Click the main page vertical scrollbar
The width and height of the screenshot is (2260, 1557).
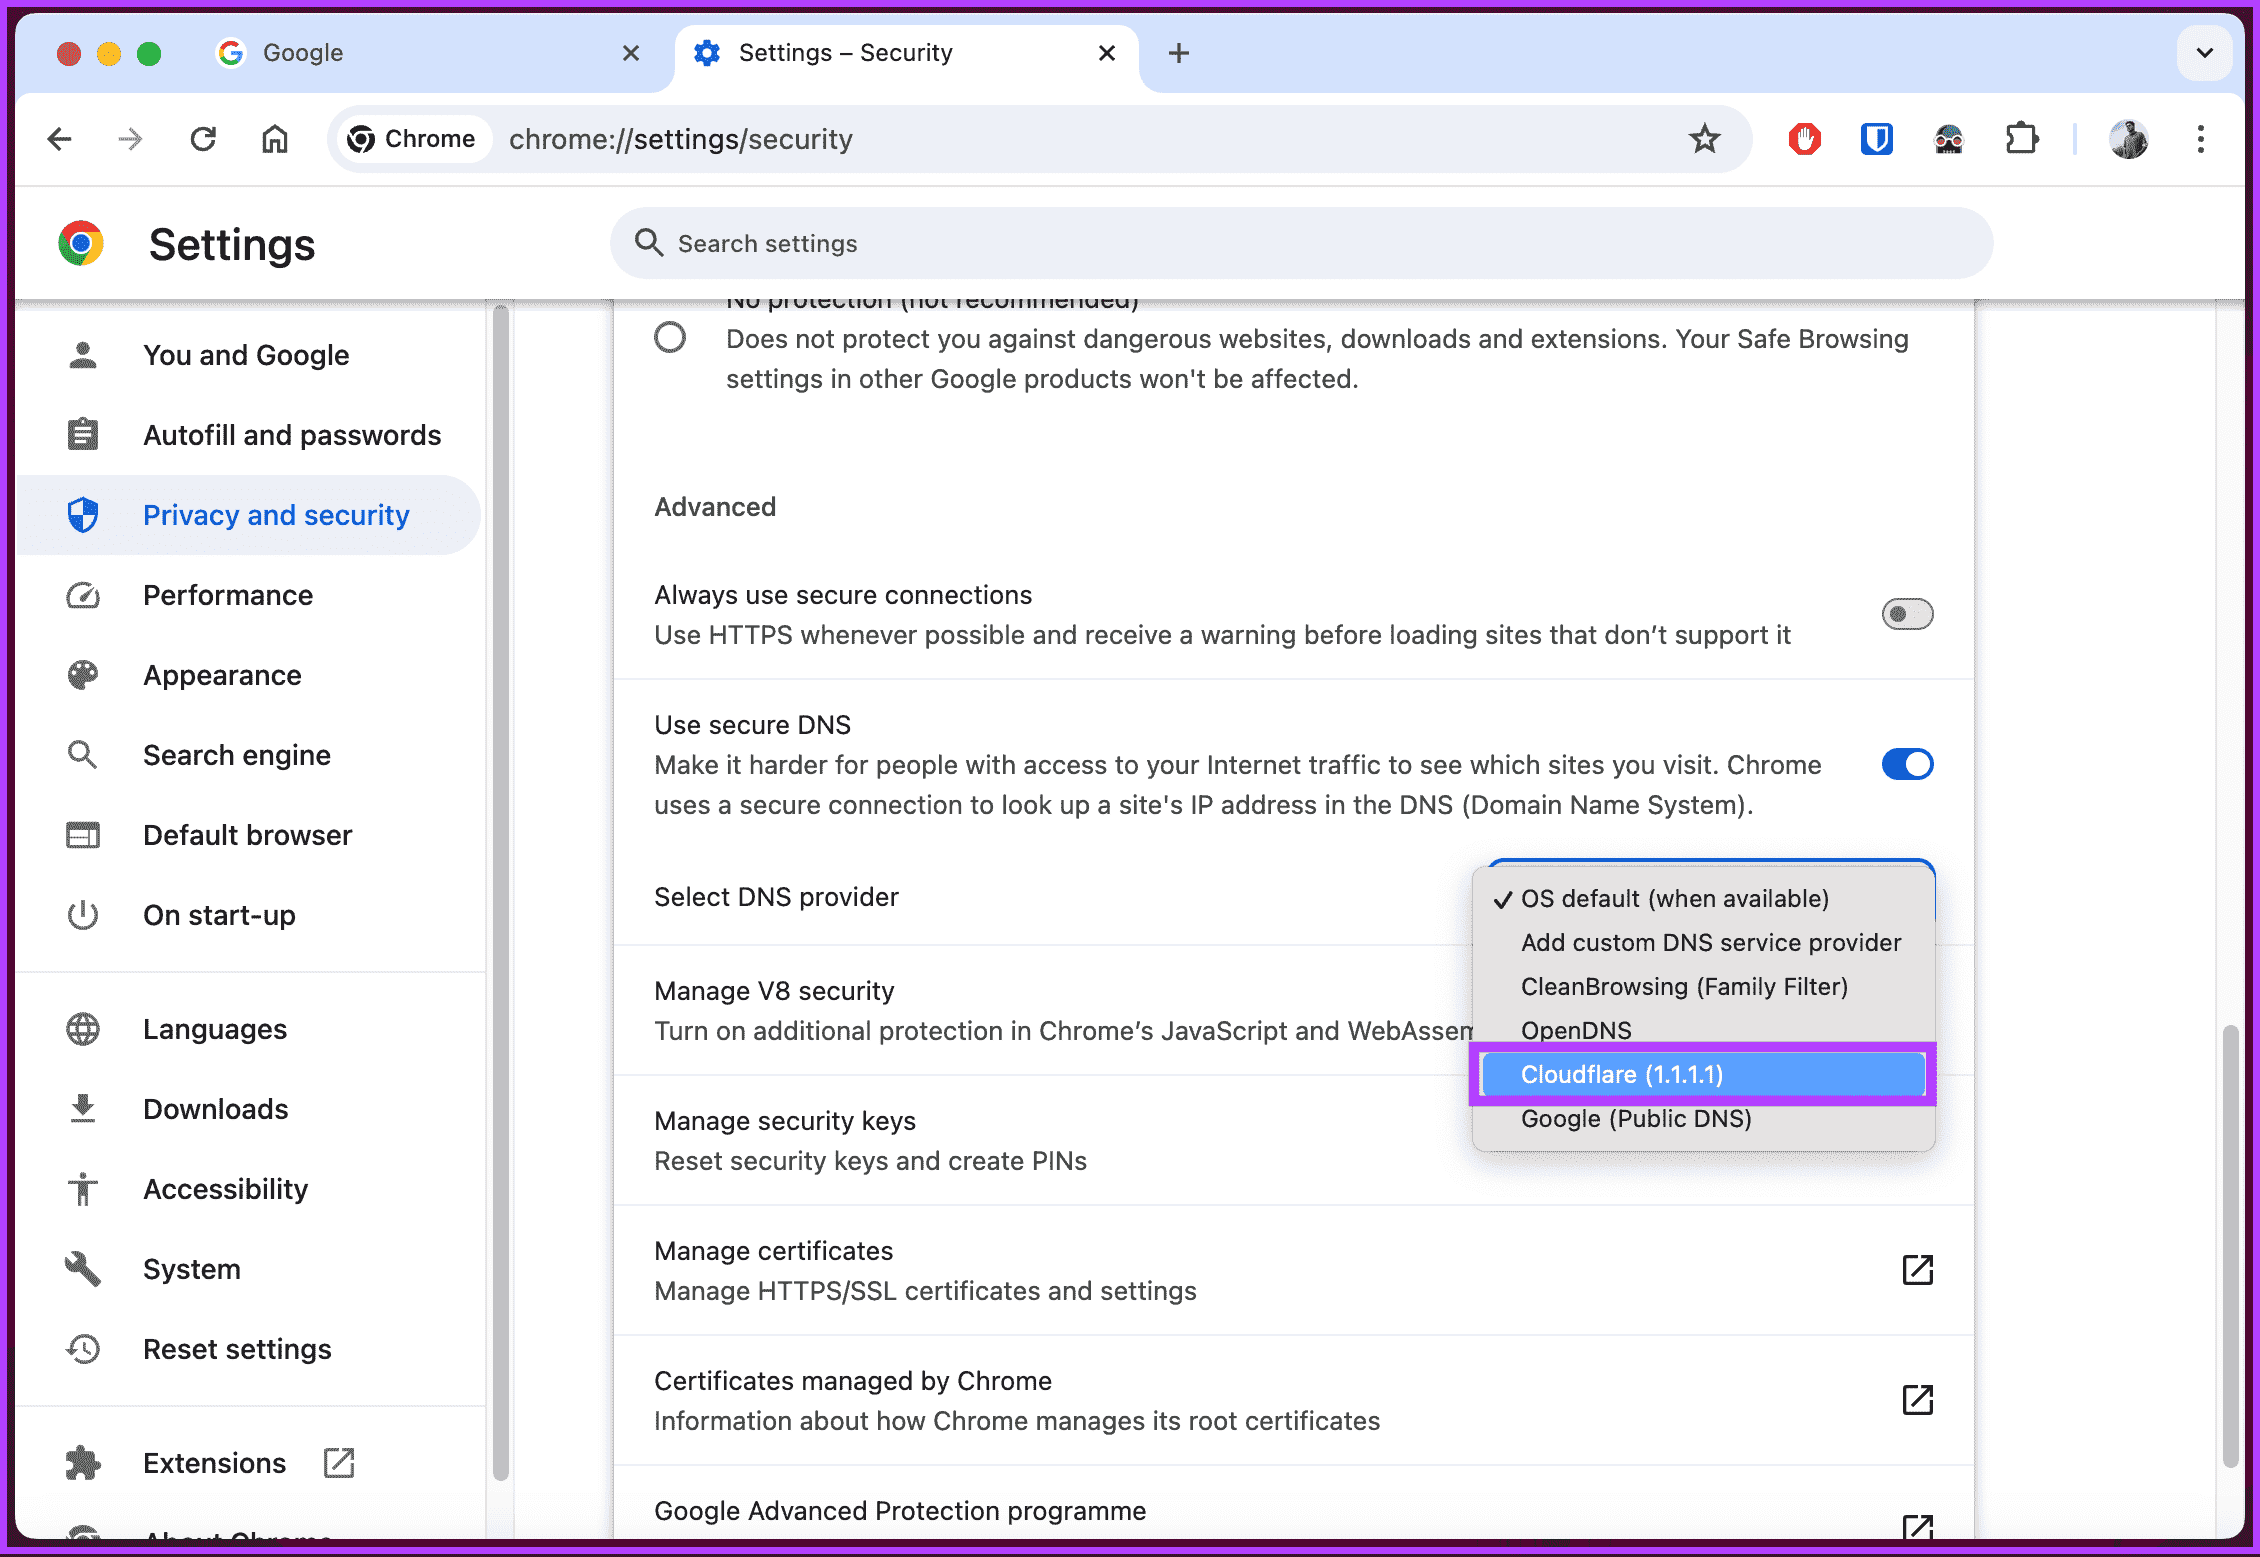2229,1245
